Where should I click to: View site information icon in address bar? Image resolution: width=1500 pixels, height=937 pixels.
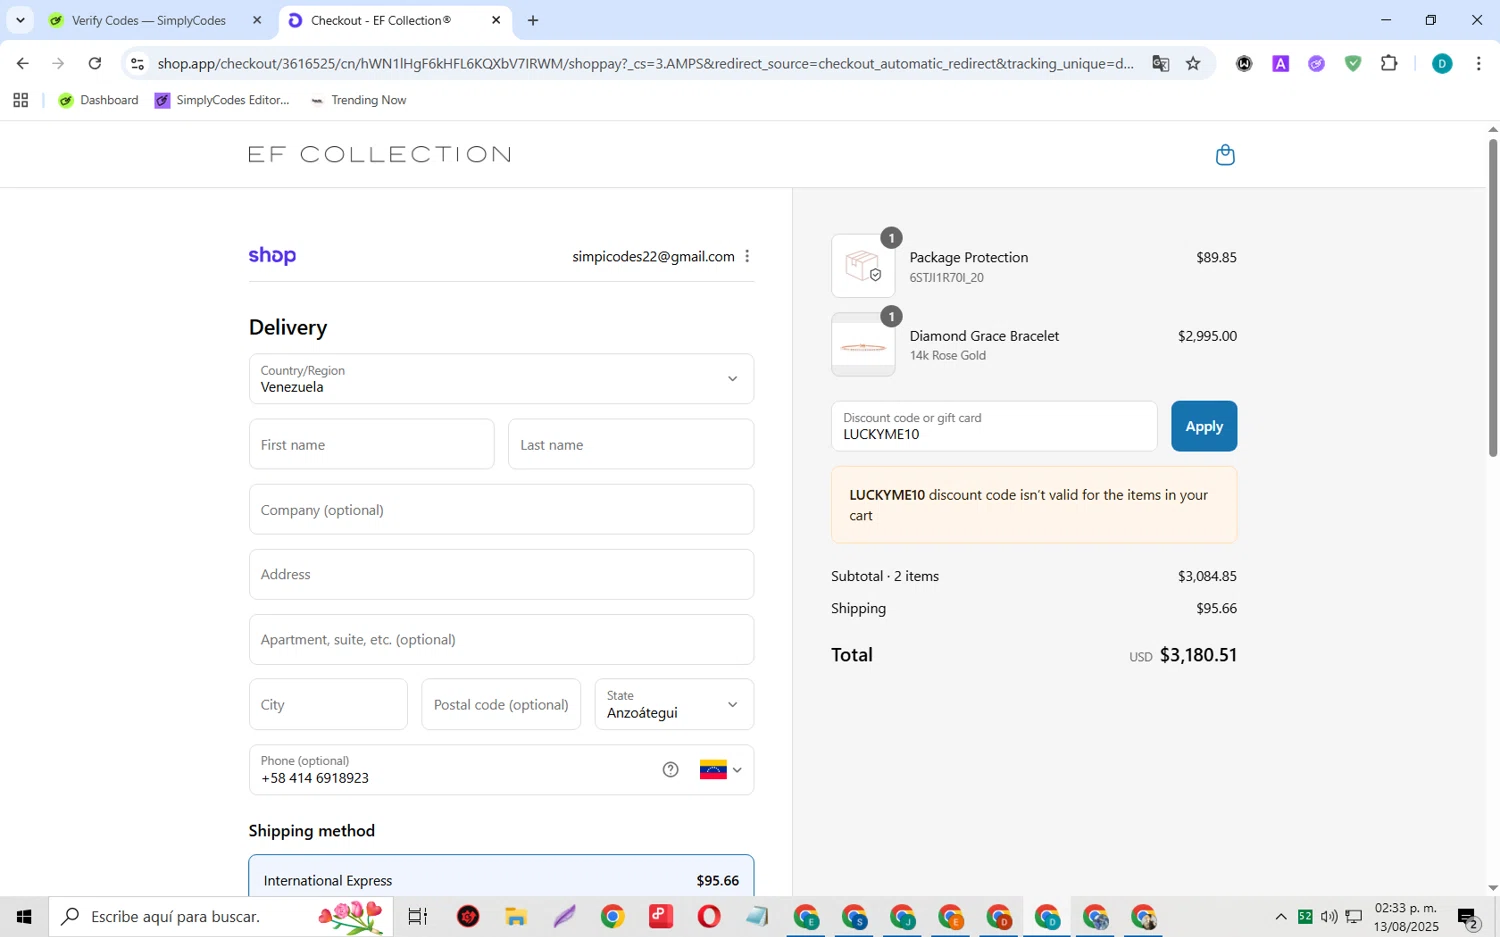138,64
